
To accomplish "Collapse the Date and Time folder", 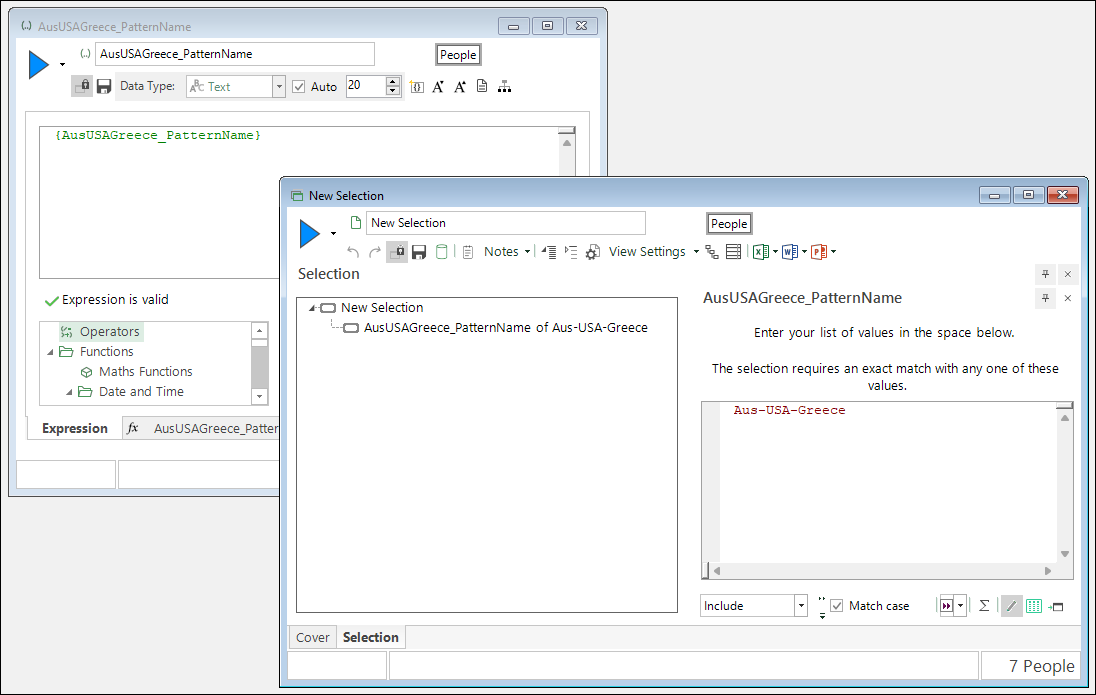I will tap(69, 392).
